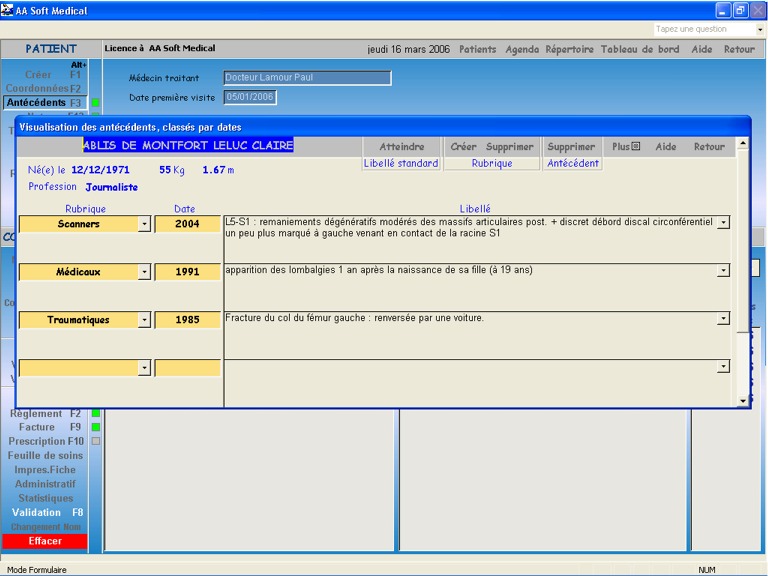Open the Répertoire menu
Image resolution: width=768 pixels, height=576 pixels.
tap(570, 49)
